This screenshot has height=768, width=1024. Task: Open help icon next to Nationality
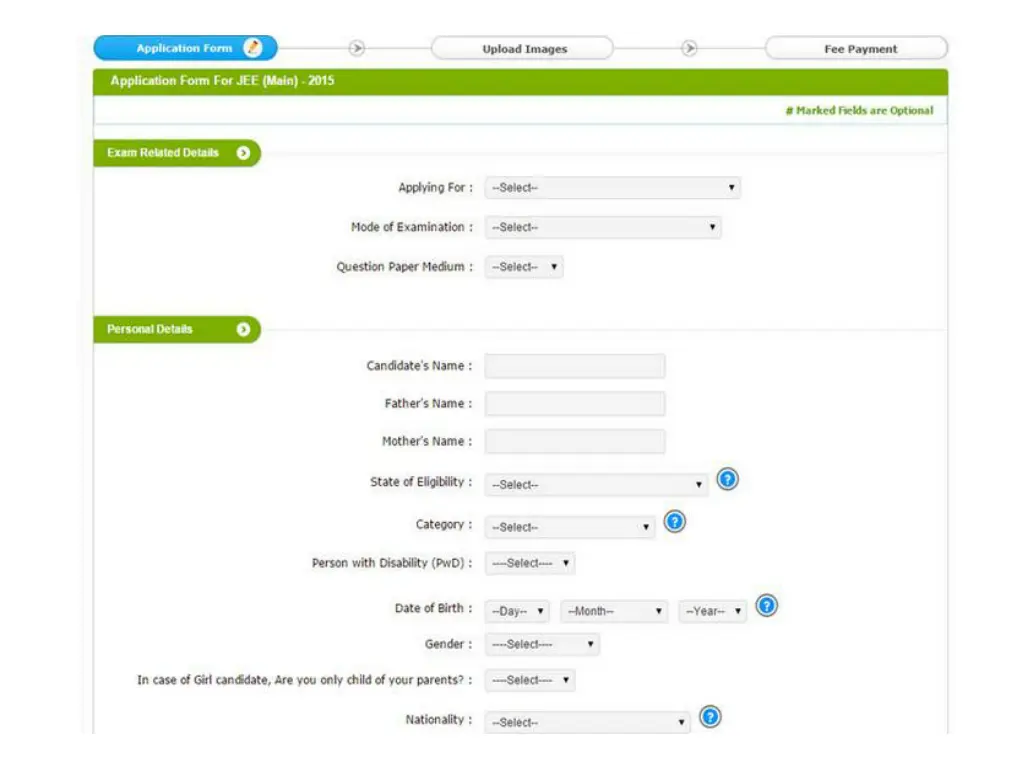click(x=710, y=717)
